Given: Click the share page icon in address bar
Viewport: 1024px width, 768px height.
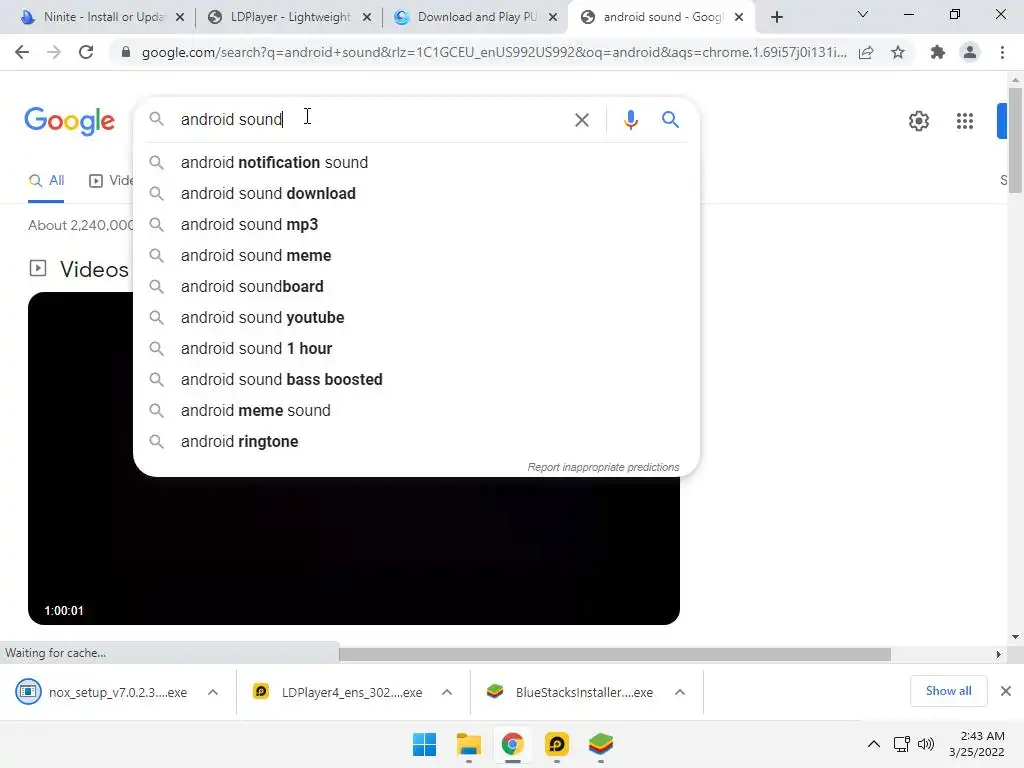Looking at the screenshot, I should [x=866, y=52].
